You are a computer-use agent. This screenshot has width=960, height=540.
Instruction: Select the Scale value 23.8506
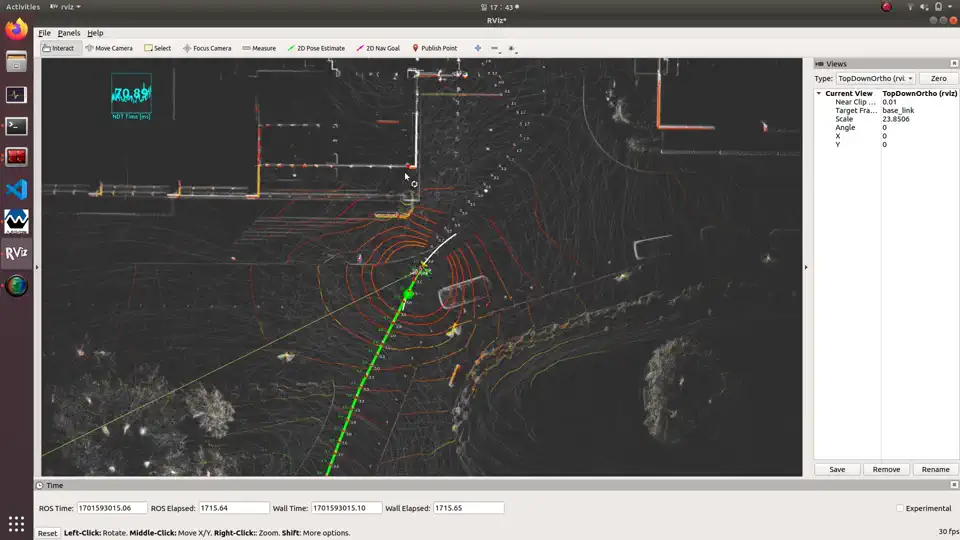click(895, 119)
